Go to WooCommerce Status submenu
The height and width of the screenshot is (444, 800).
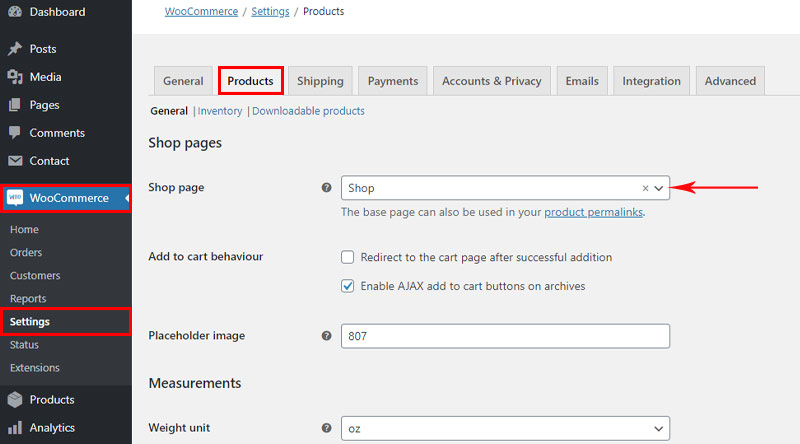tap(24, 344)
